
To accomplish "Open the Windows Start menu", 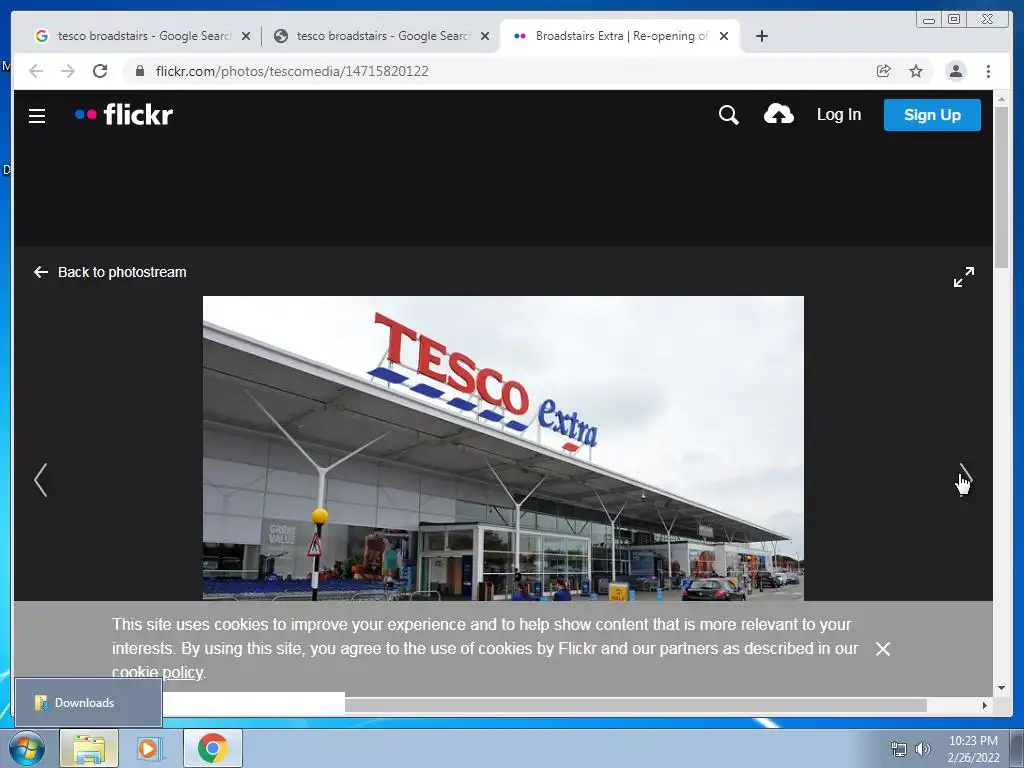I will [x=26, y=748].
